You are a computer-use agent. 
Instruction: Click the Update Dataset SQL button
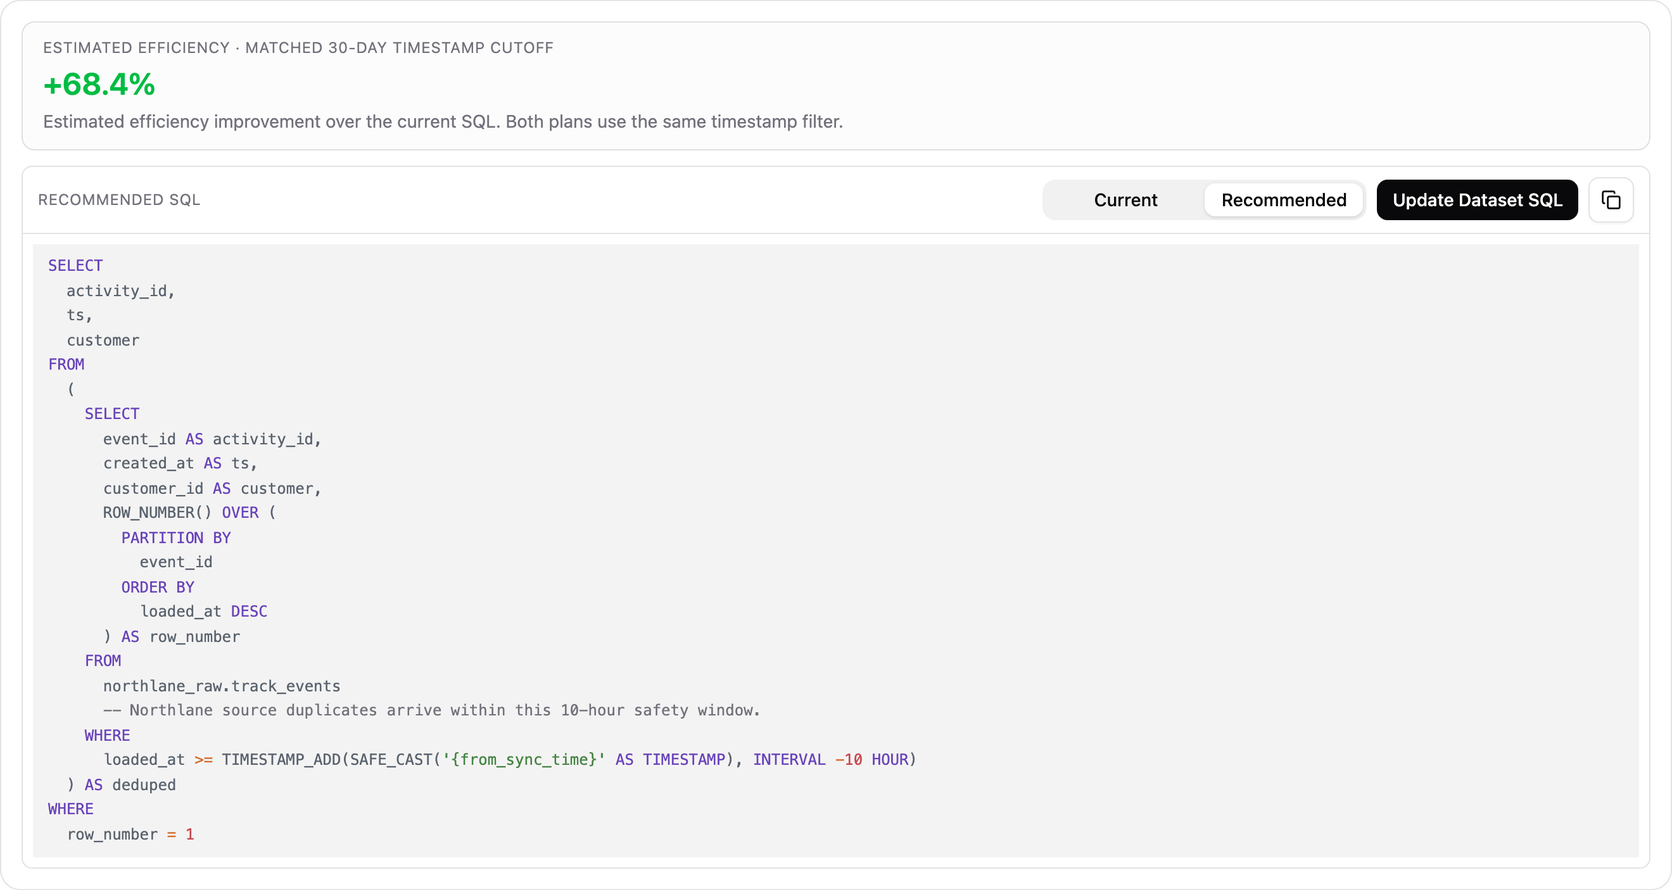click(1477, 200)
